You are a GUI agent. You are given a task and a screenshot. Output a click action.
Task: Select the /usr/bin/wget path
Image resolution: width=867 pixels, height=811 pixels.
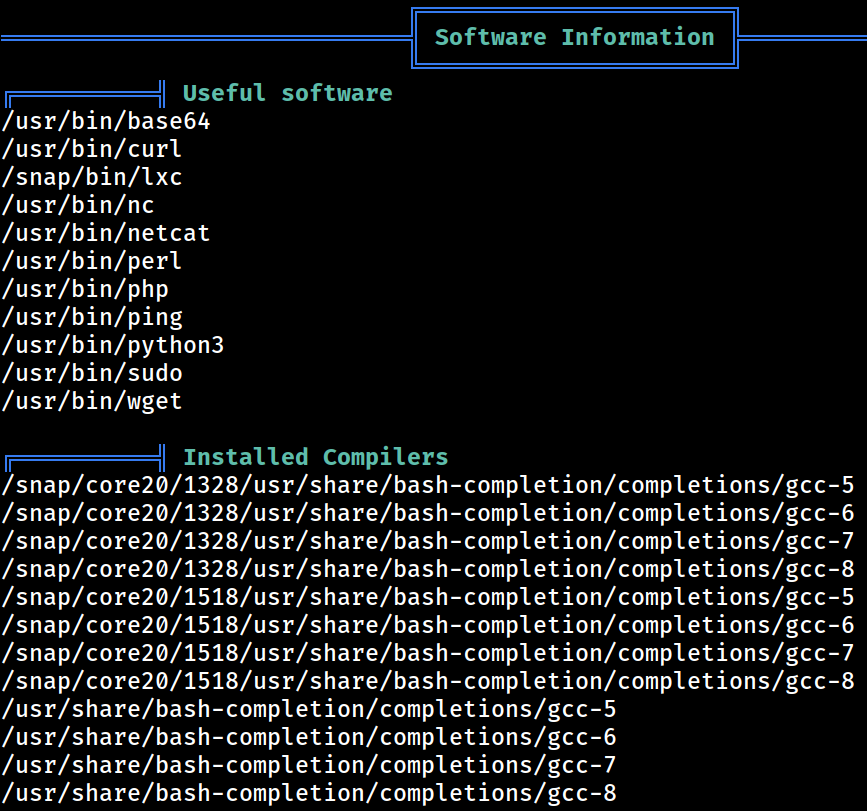(x=92, y=401)
